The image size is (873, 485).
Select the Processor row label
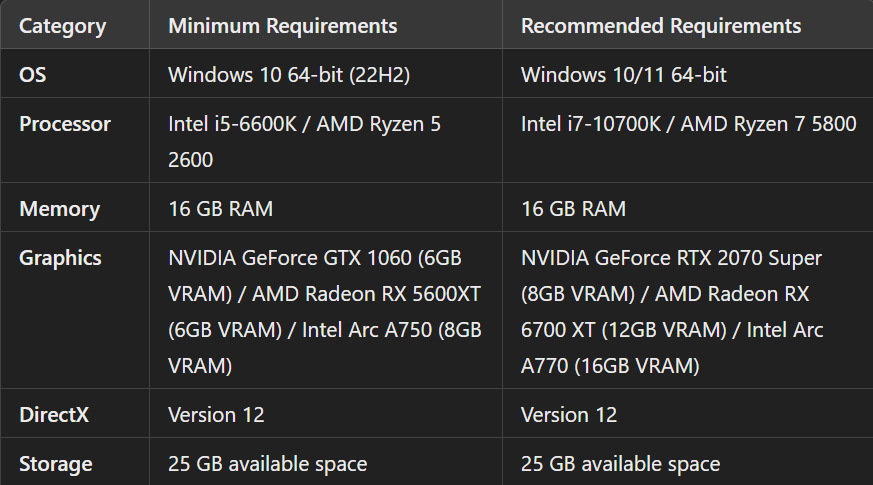pyautogui.click(x=65, y=124)
